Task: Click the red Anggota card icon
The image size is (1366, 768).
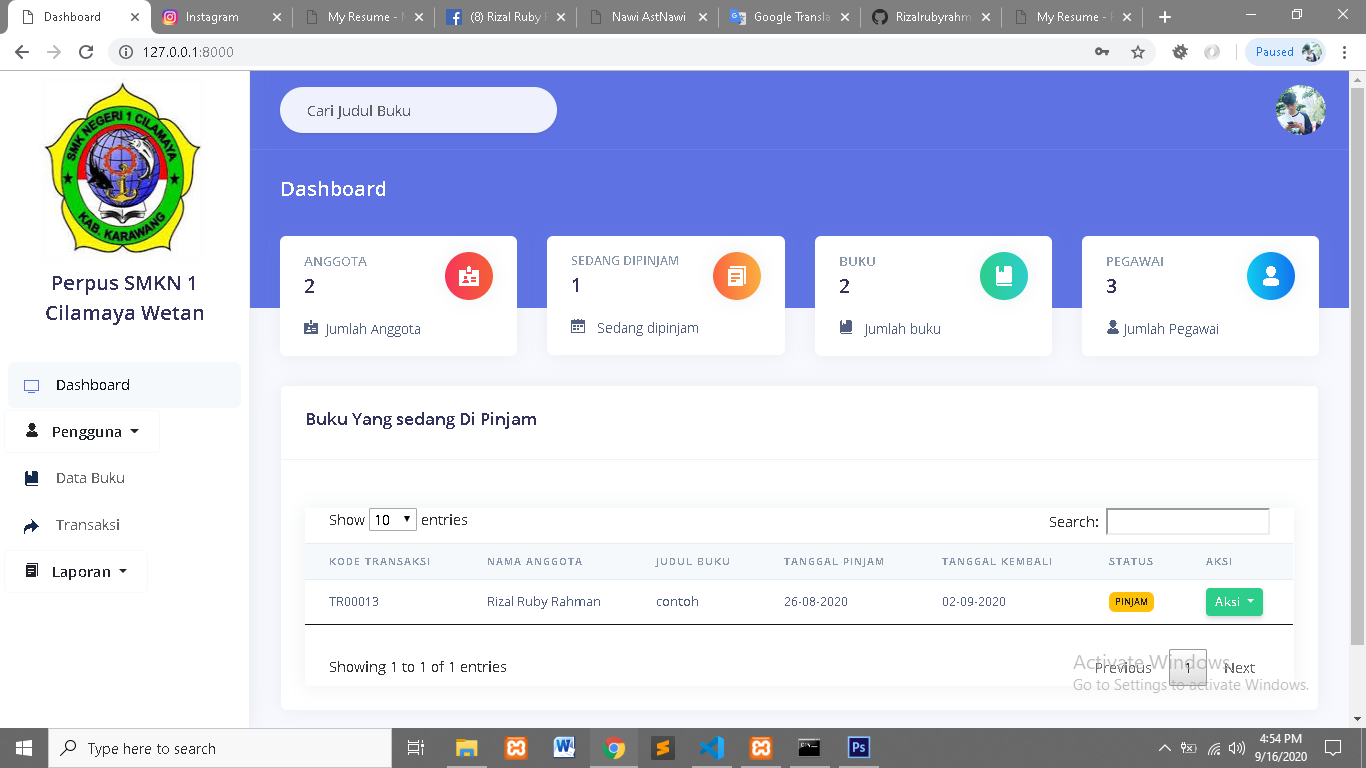Action: pyautogui.click(x=468, y=276)
